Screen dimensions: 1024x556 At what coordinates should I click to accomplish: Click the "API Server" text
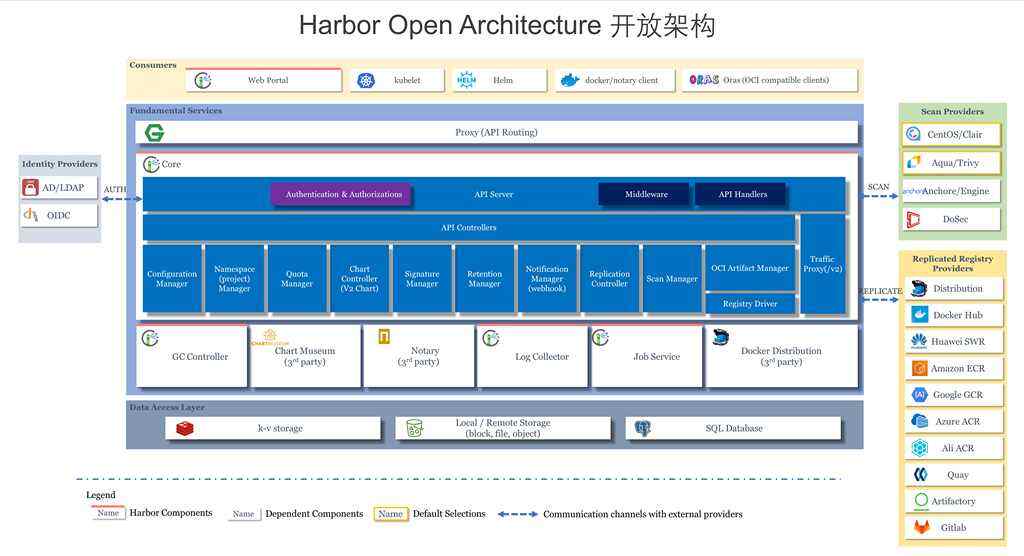(x=494, y=195)
